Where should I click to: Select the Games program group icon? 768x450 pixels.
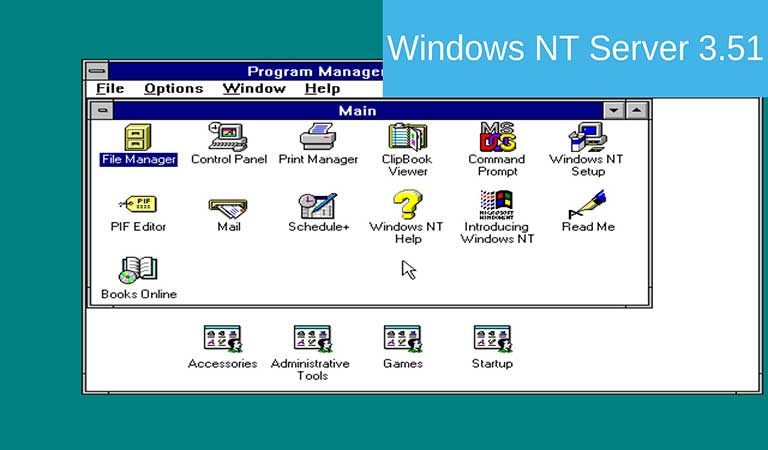403,339
